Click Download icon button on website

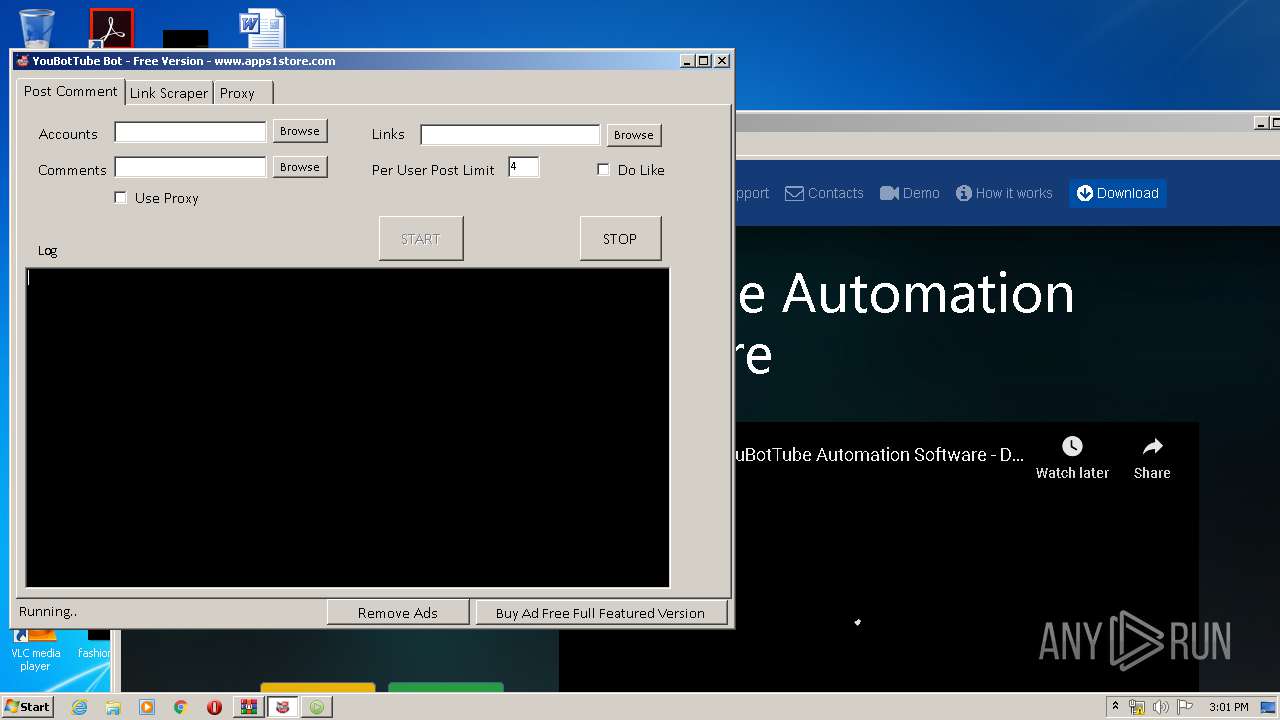point(1117,193)
